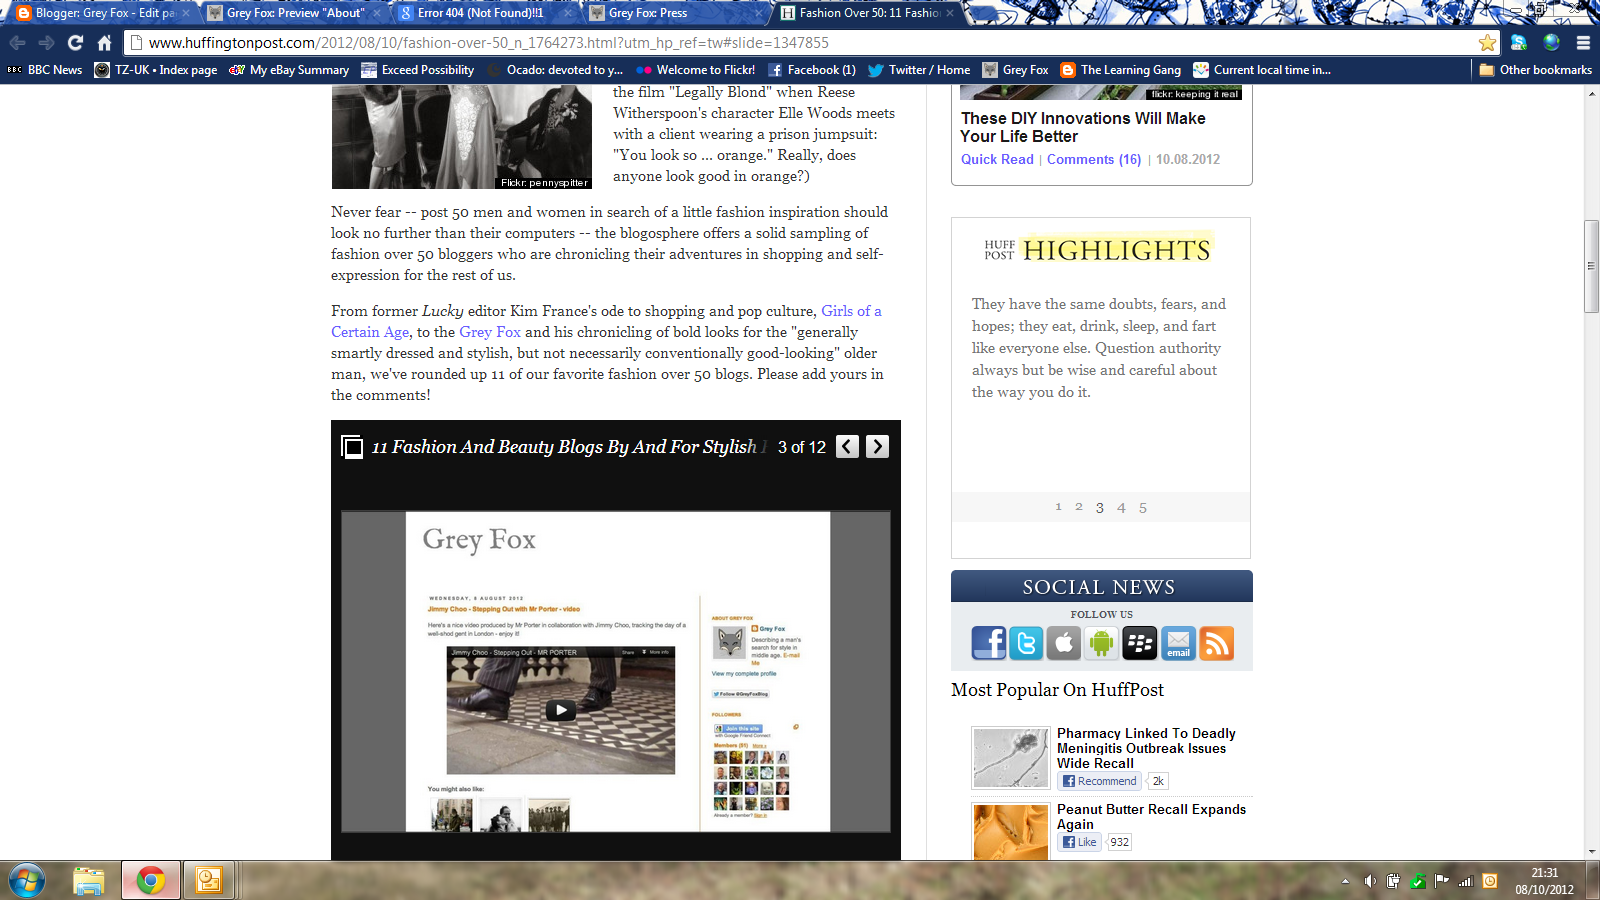Play the video in Grey Fox slide
Viewport: 1600px width, 900px height.
(560, 710)
